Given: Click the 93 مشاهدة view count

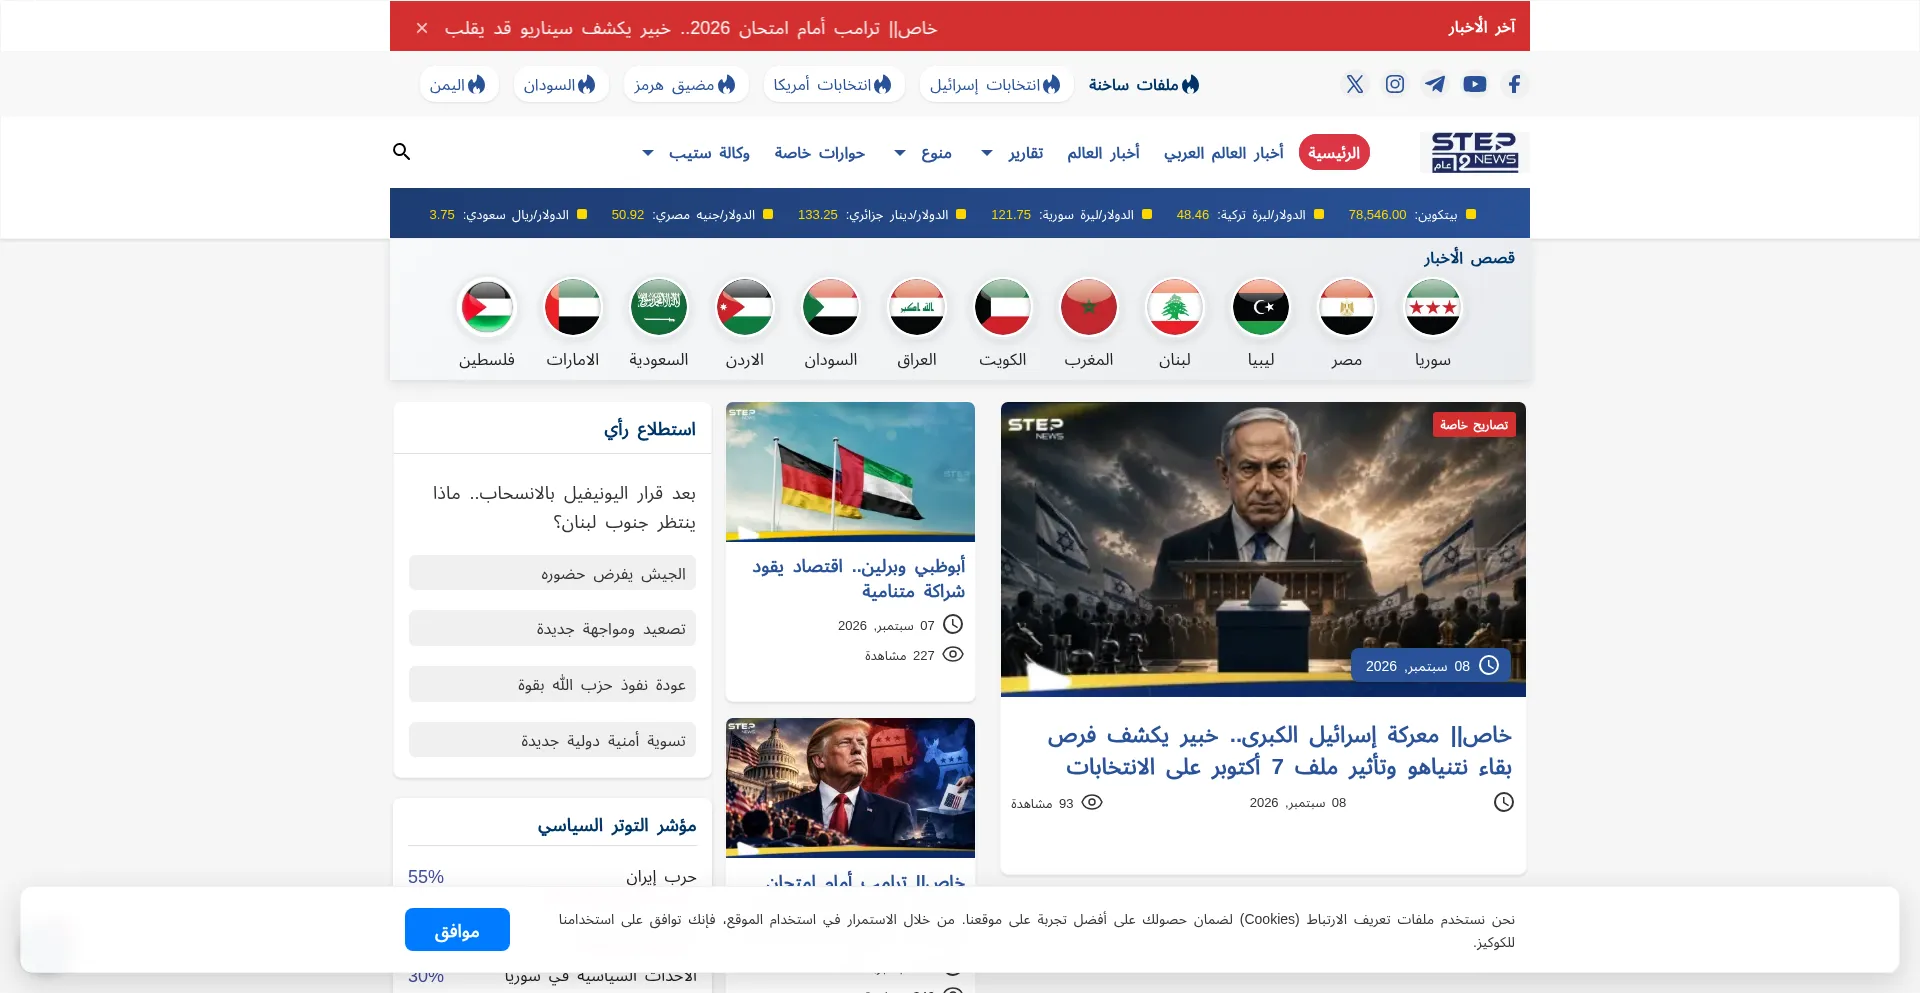Looking at the screenshot, I should click(x=1057, y=803).
